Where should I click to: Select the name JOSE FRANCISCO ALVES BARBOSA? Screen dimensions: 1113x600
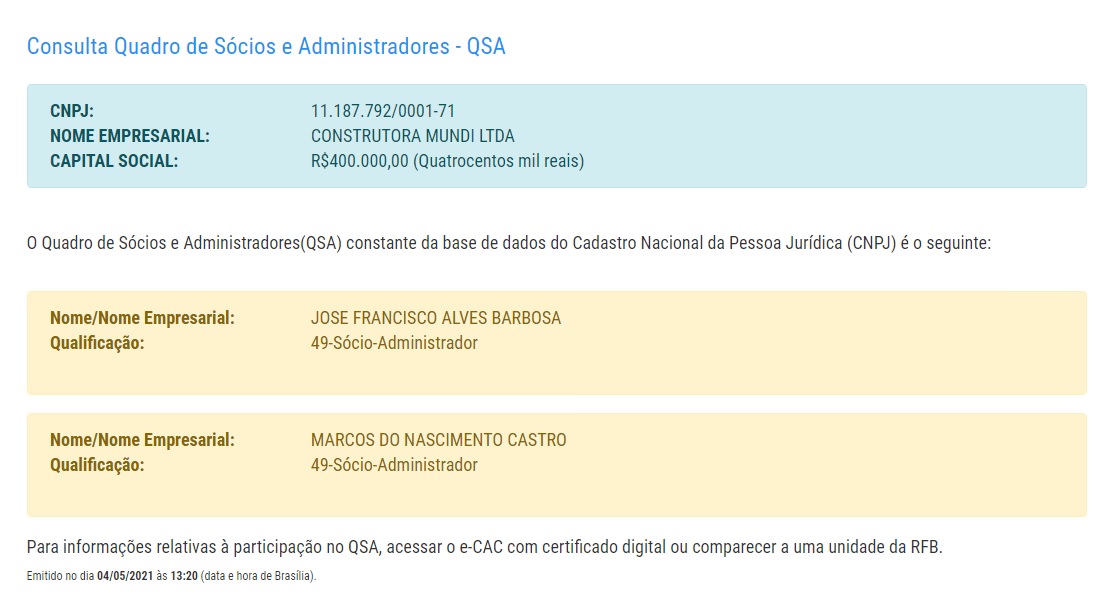coord(436,318)
